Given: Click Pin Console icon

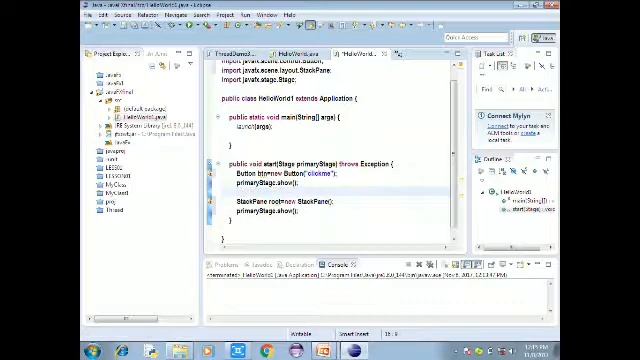Looking at the screenshot, I should pyautogui.click(x=491, y=264).
